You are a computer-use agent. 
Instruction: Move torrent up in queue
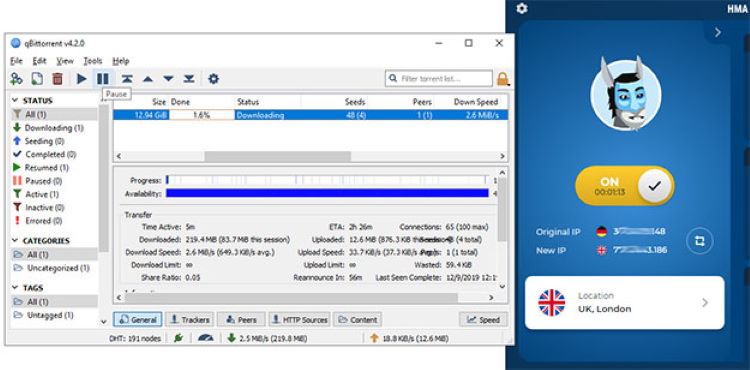[148, 79]
